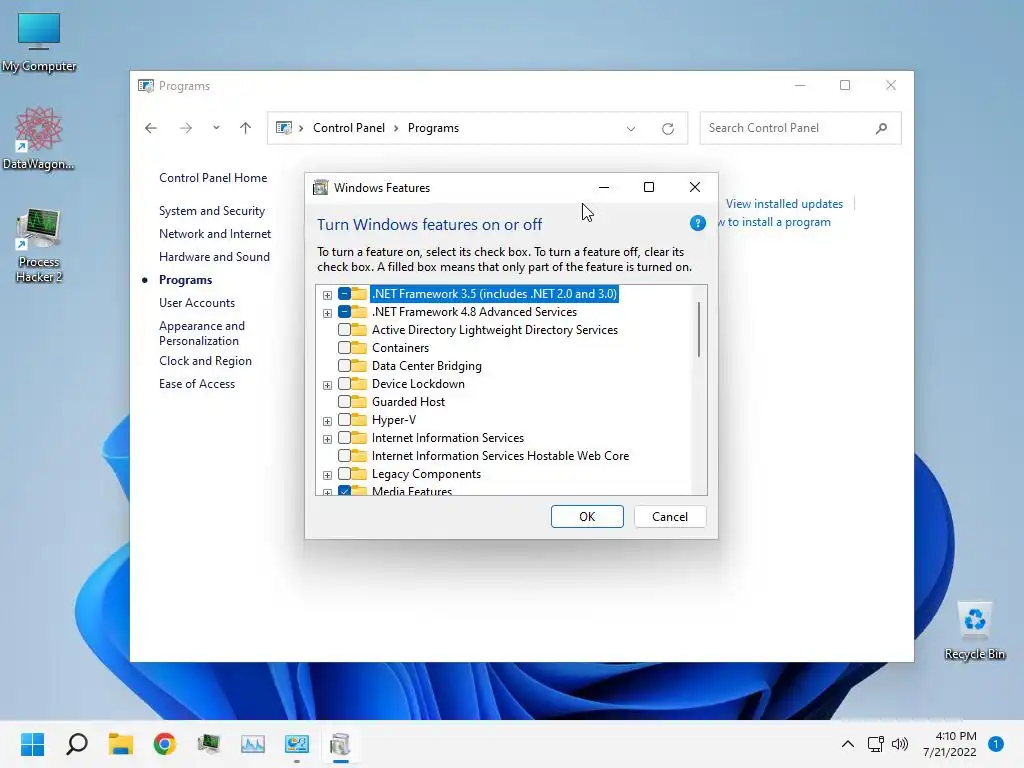The width and height of the screenshot is (1024, 768).
Task: Expand .NET Framework 4.8 Advanced Services node
Action: tap(327, 313)
